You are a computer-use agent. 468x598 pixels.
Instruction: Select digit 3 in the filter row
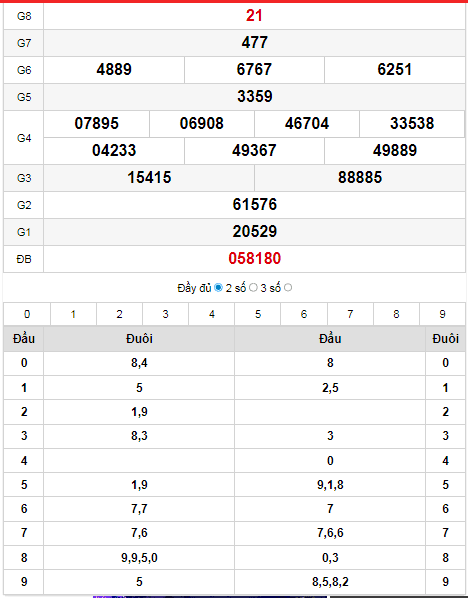point(166,314)
